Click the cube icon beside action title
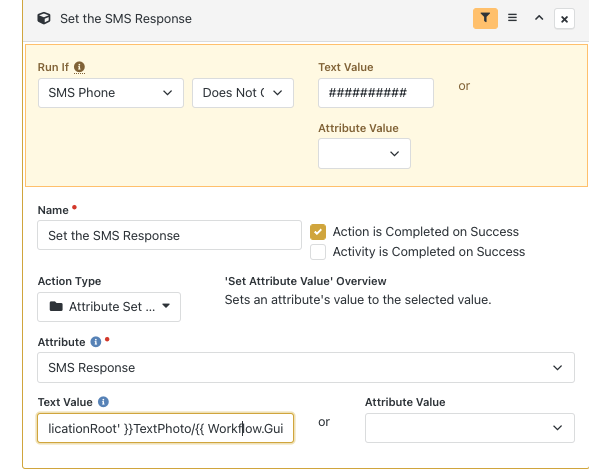 (44, 18)
